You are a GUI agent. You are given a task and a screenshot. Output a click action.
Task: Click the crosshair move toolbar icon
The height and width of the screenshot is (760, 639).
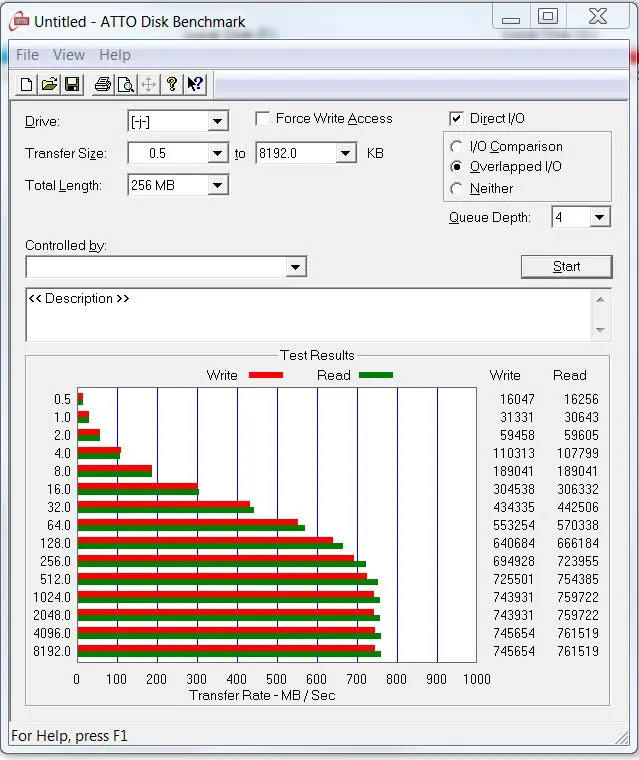[x=148, y=84]
